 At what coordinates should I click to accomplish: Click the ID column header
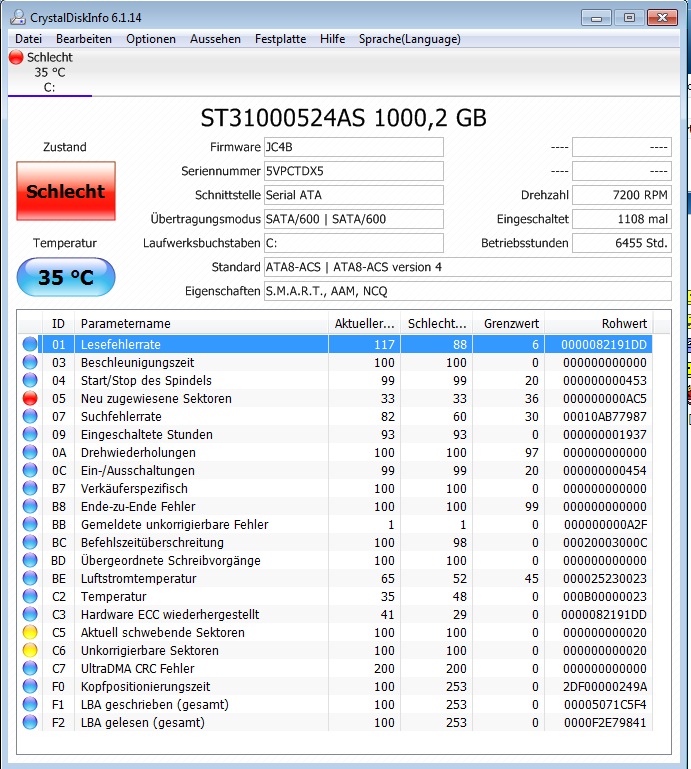pyautogui.click(x=58, y=324)
